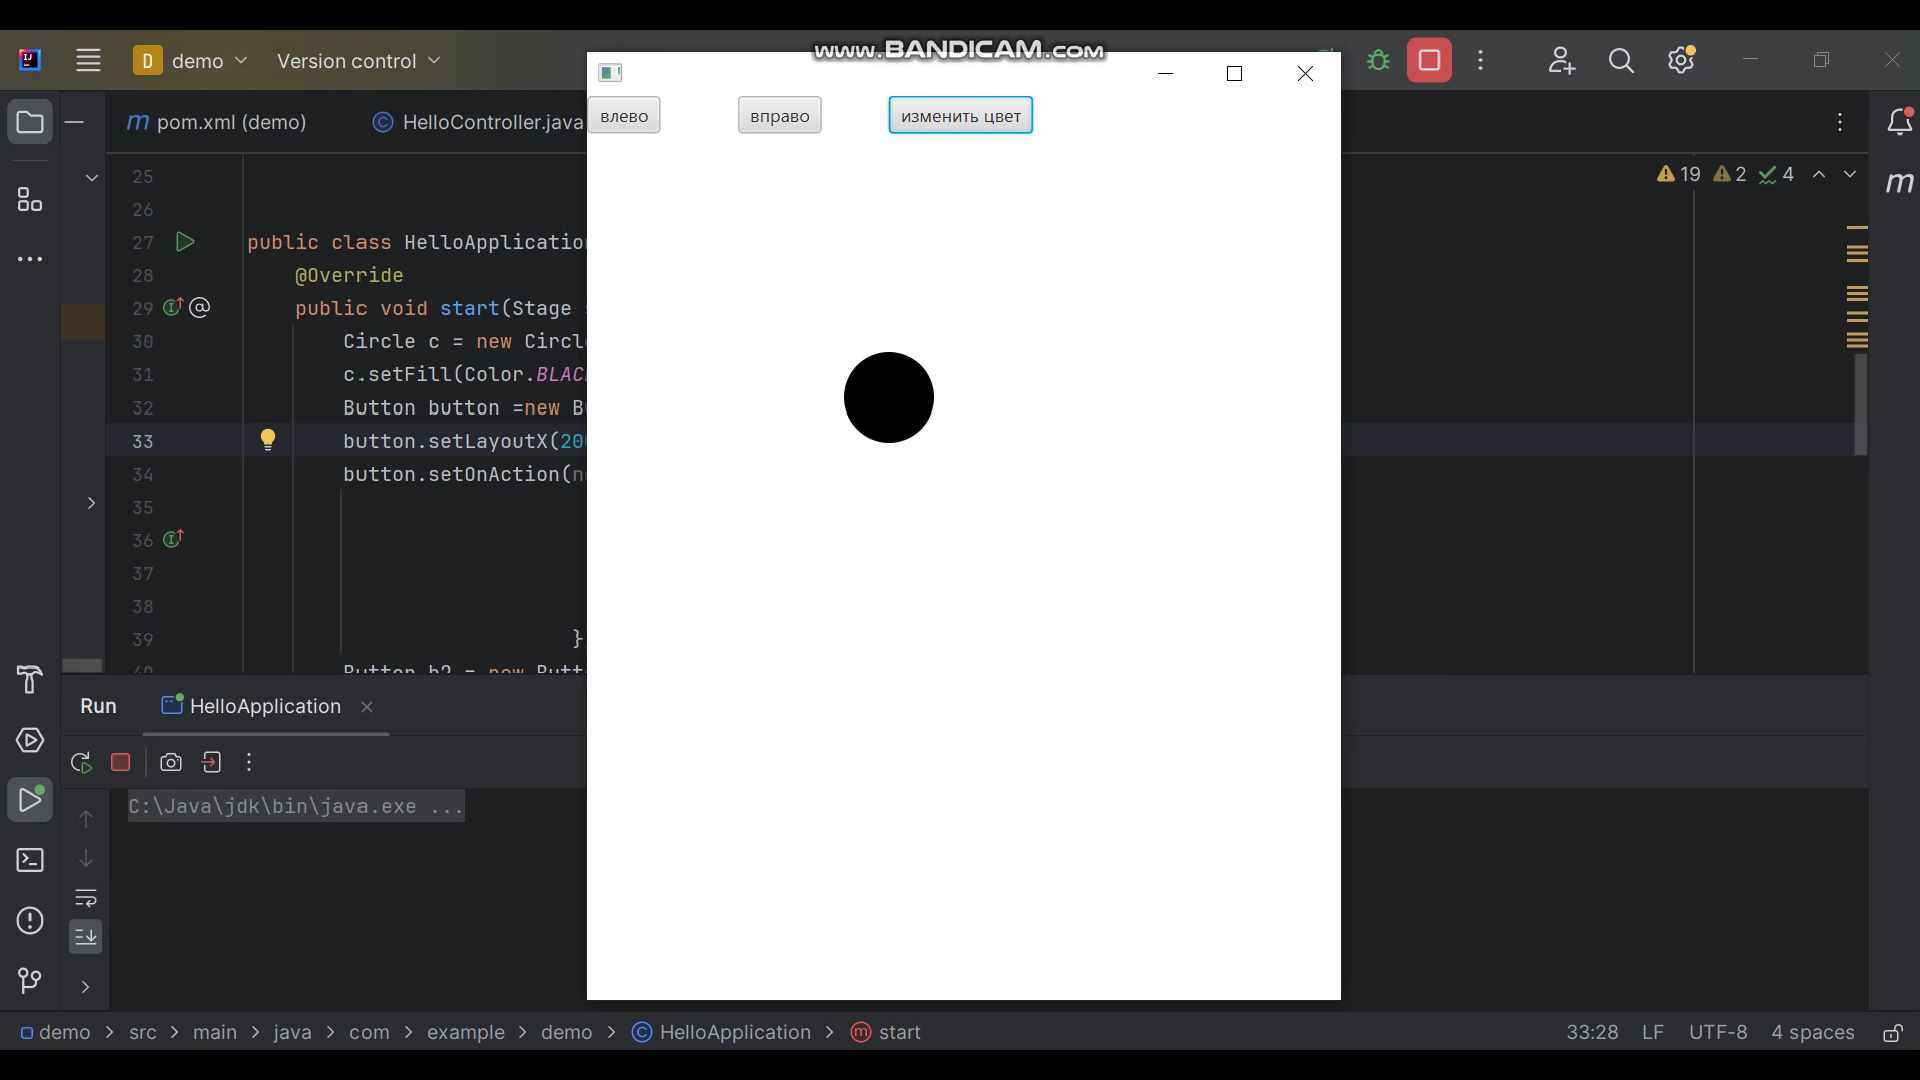Expand the collapsed node chevron in project panel
This screenshot has width=1920, height=1080.
(91, 503)
